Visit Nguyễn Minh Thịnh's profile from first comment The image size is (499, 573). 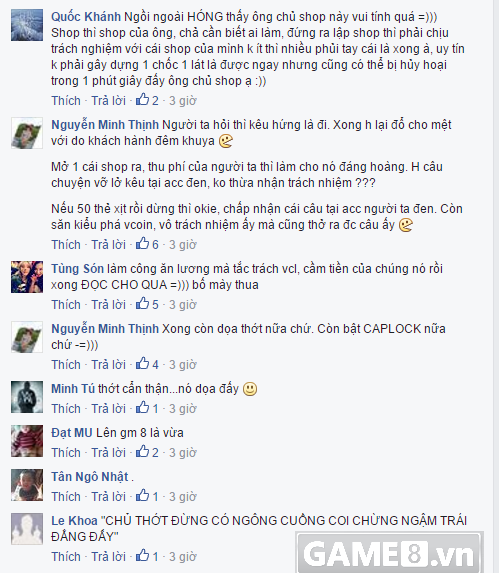(x=105, y=125)
